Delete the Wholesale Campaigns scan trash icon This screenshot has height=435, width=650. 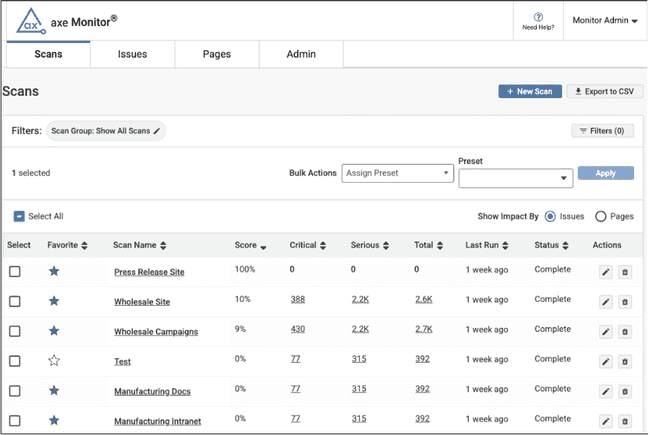click(625, 331)
